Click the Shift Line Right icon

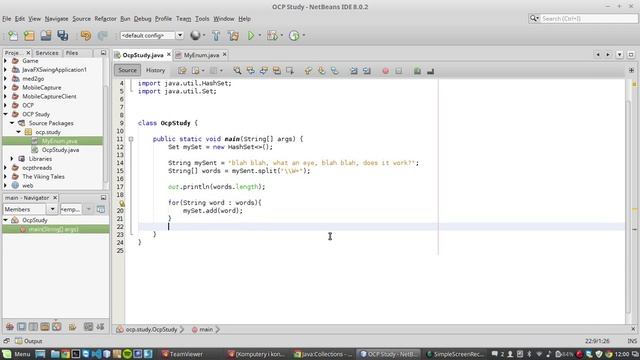pos(367,71)
